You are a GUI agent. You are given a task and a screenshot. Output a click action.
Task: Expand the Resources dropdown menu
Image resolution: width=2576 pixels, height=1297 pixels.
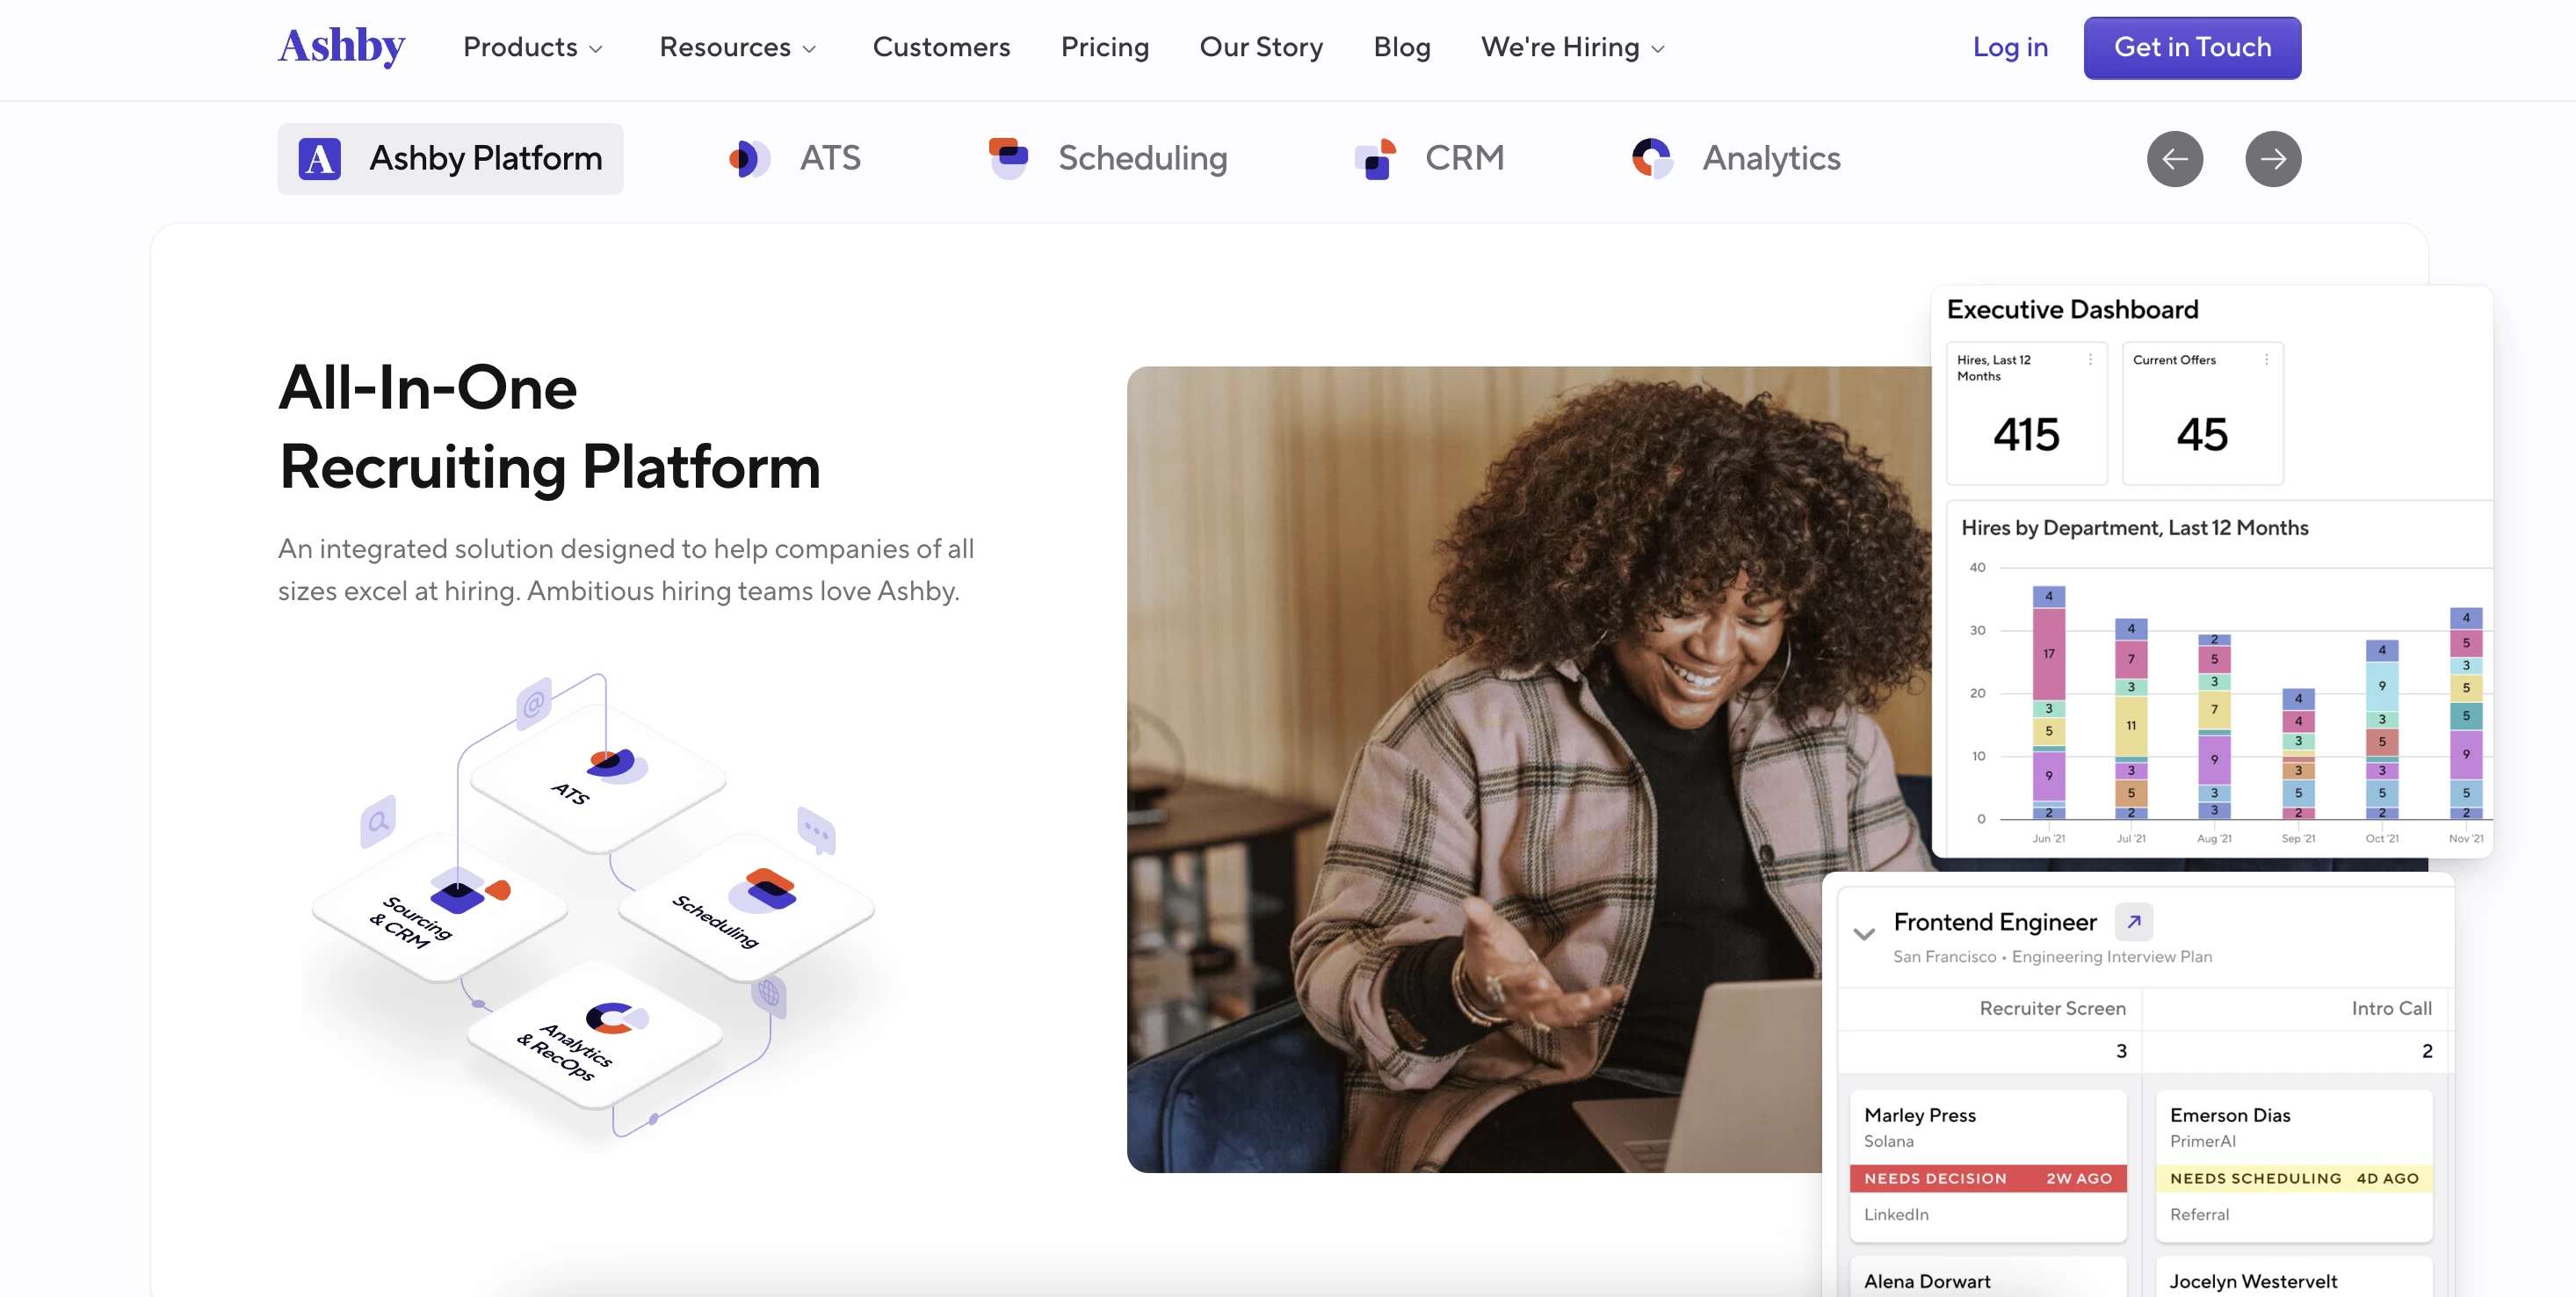pos(737,47)
